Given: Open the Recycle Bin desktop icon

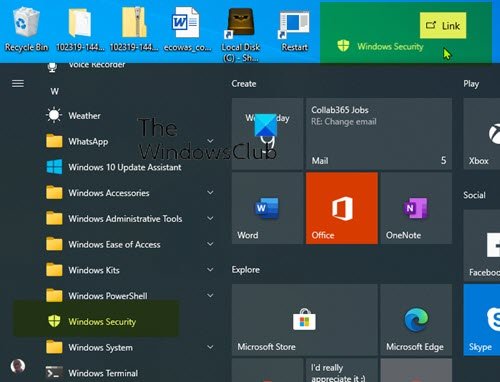Looking at the screenshot, I should tap(26, 29).
